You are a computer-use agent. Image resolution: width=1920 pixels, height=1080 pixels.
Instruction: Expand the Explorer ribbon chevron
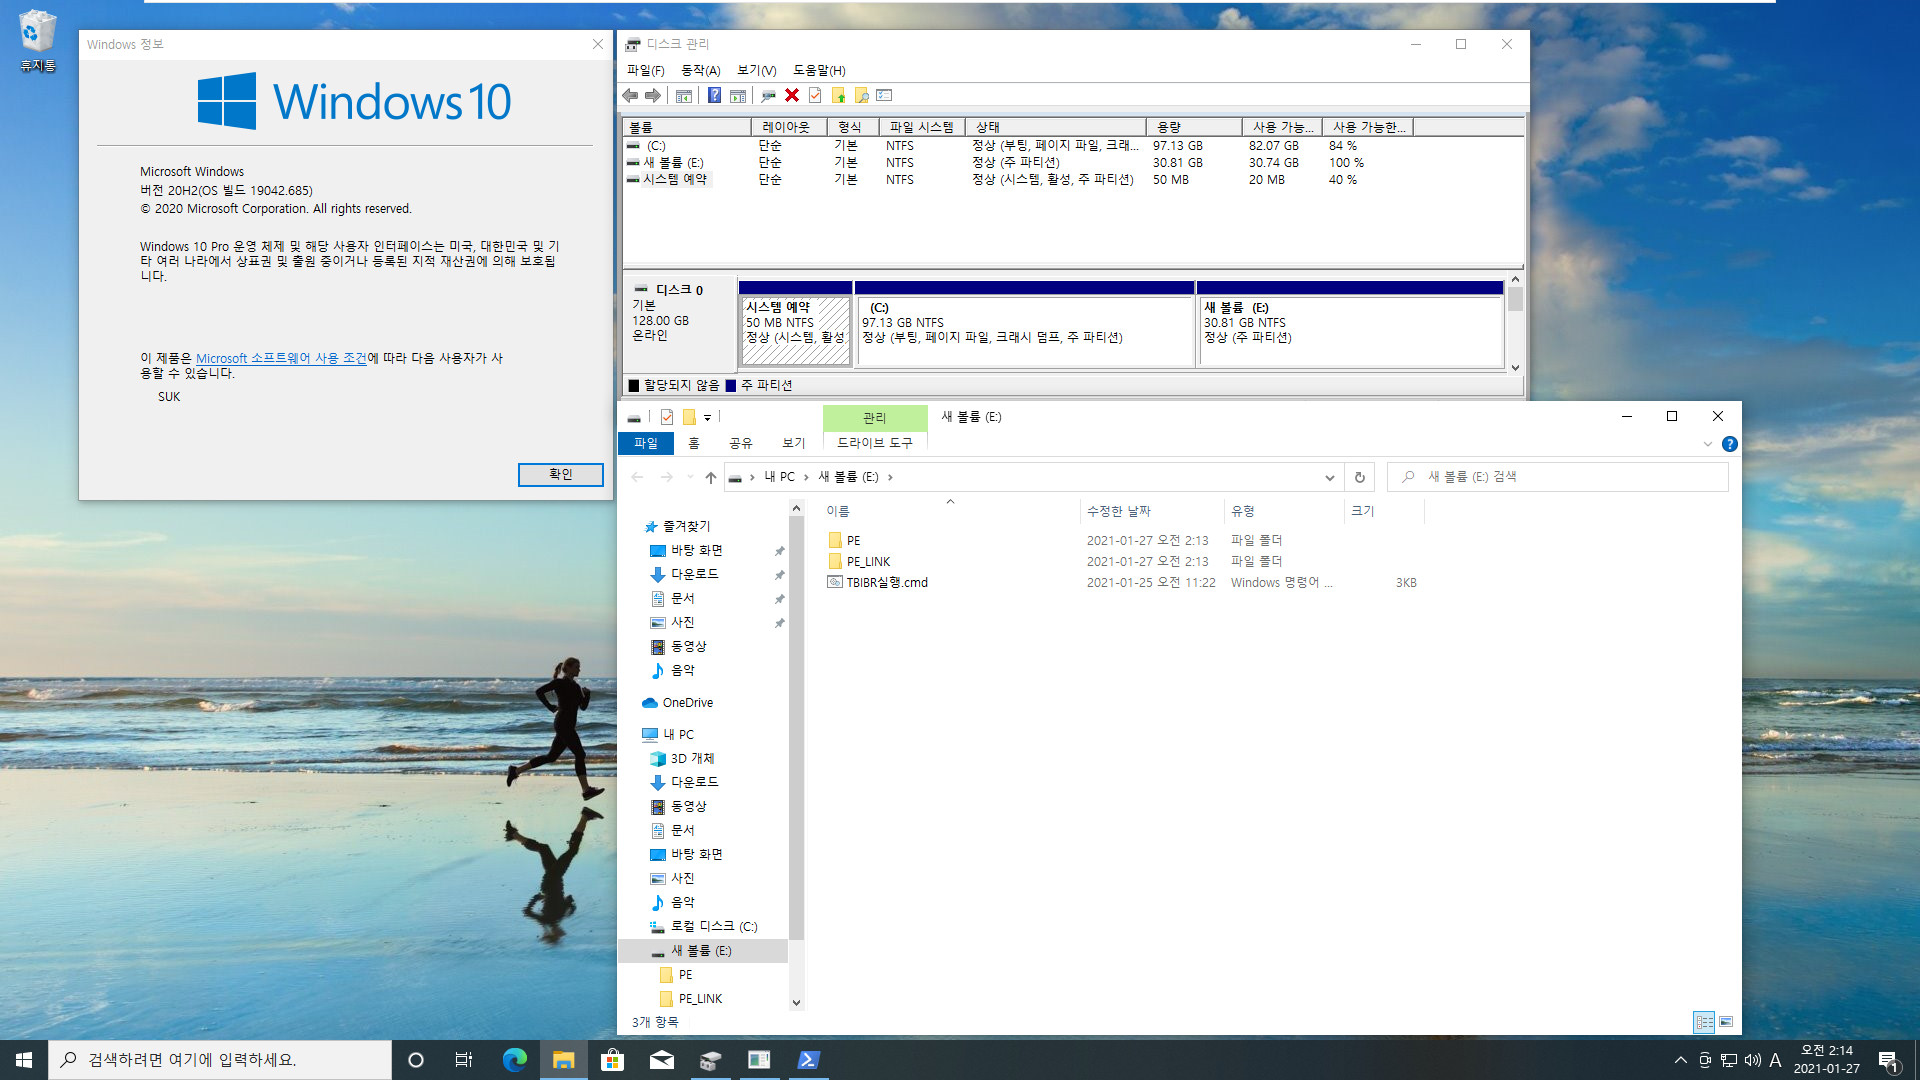(x=1708, y=444)
